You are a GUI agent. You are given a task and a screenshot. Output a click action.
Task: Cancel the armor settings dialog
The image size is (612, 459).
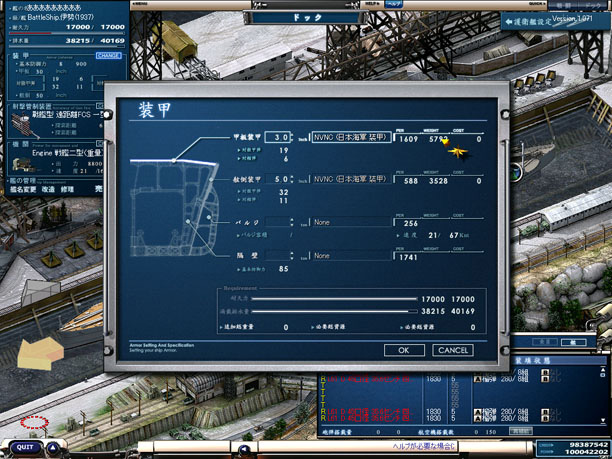[453, 350]
